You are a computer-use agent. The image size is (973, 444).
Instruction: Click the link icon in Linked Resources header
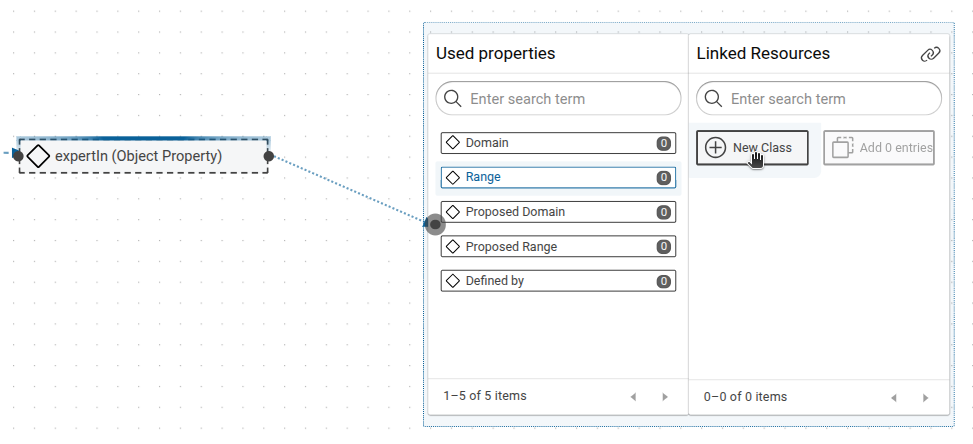tap(930, 54)
